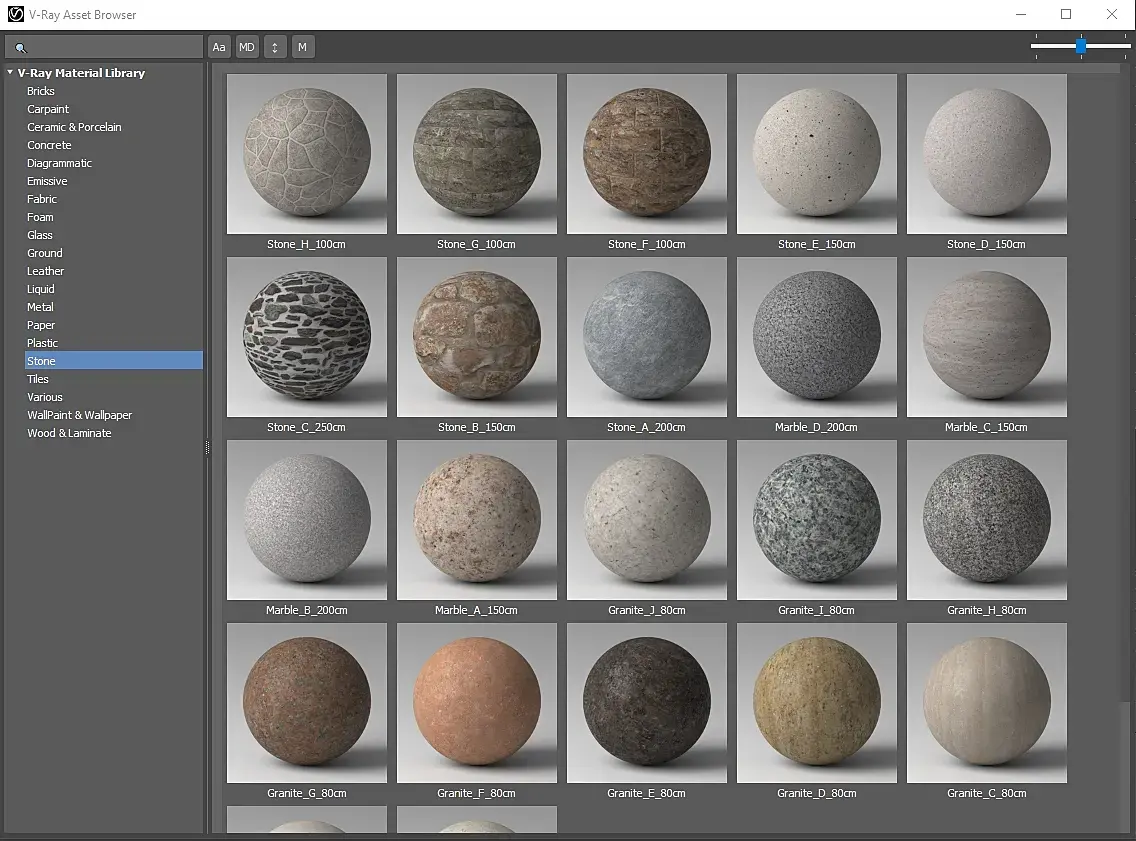Viewport: 1136px width, 841px height.
Task: Open the Ceramic & Porcelain category
Action: pos(74,127)
